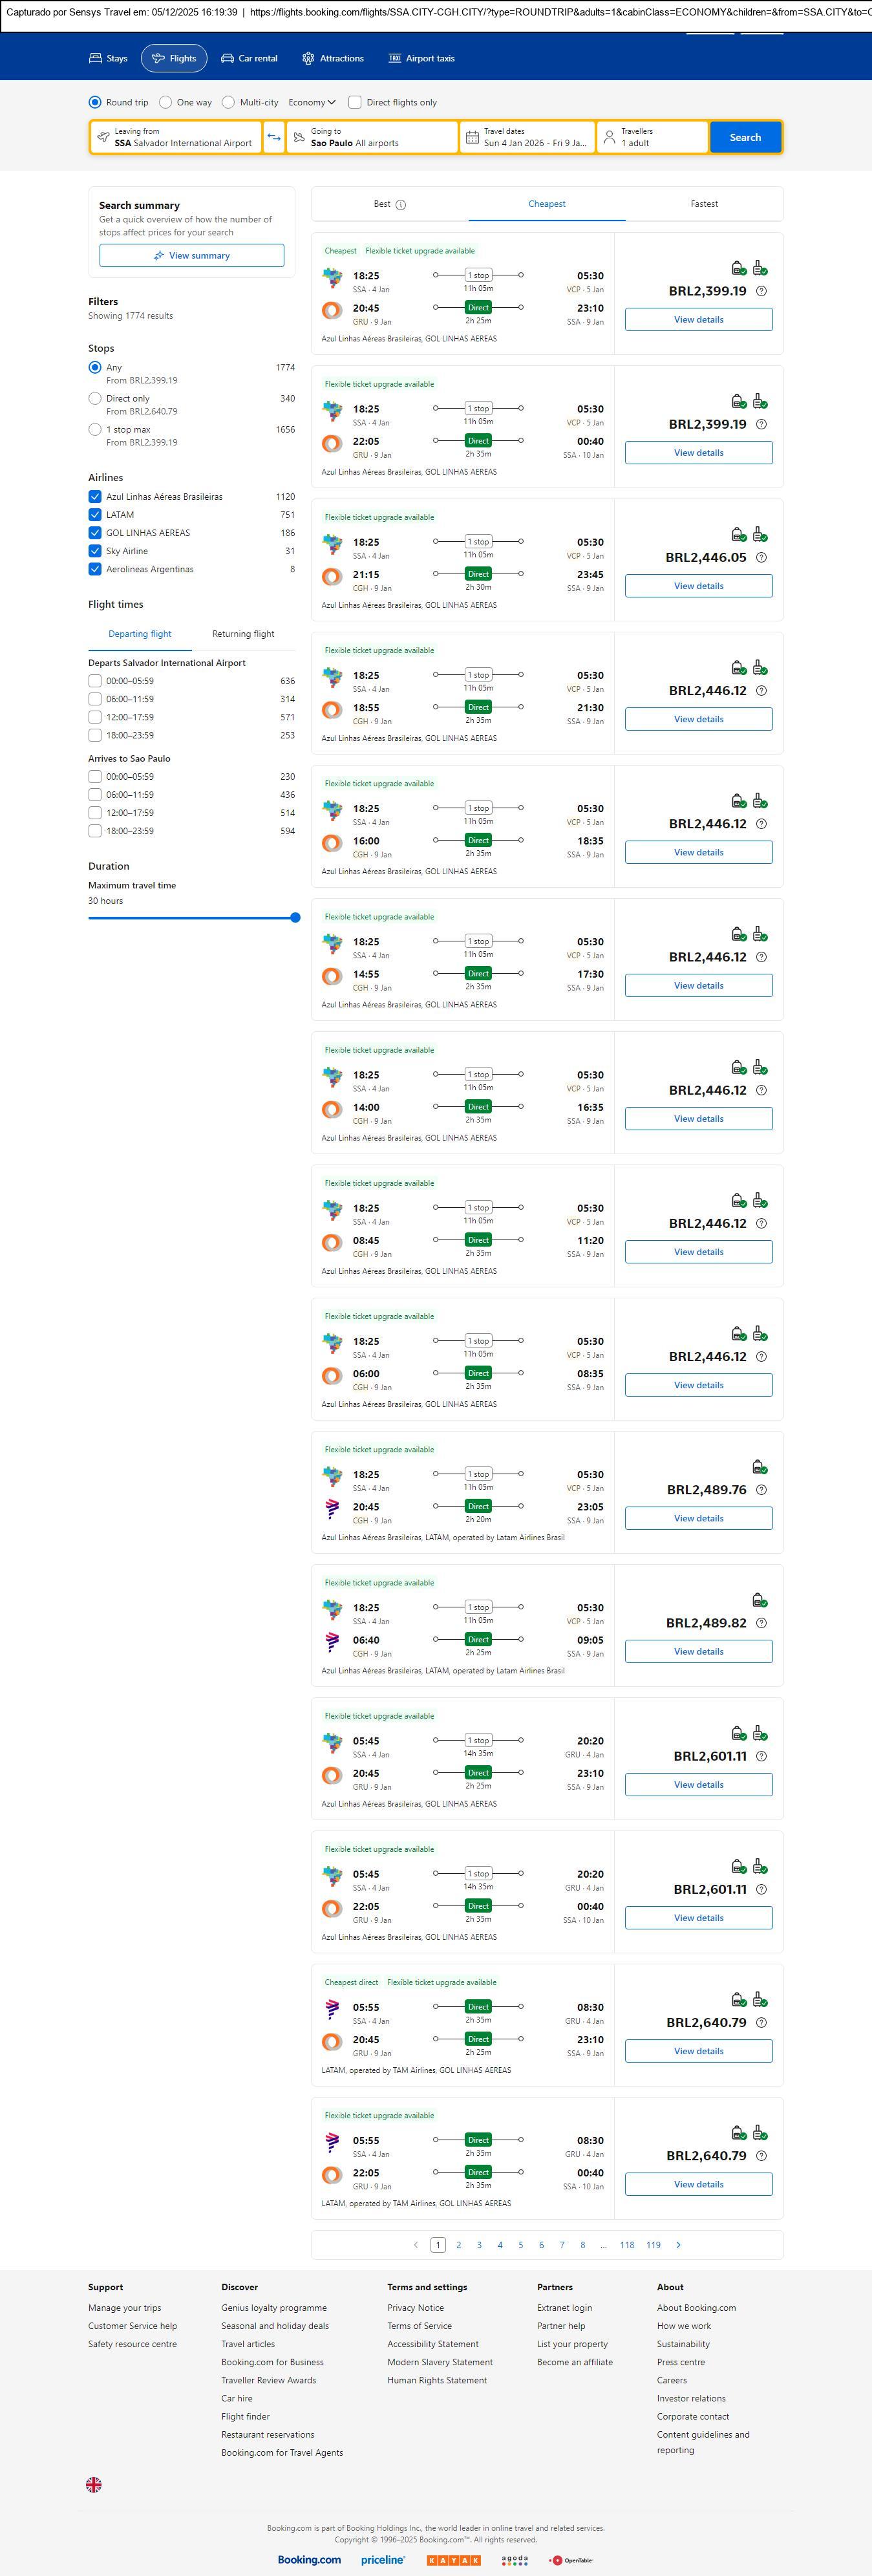Screen dimensions: 872x2576
Task: Click the Airport taxis icon in header
Action: click(394, 59)
